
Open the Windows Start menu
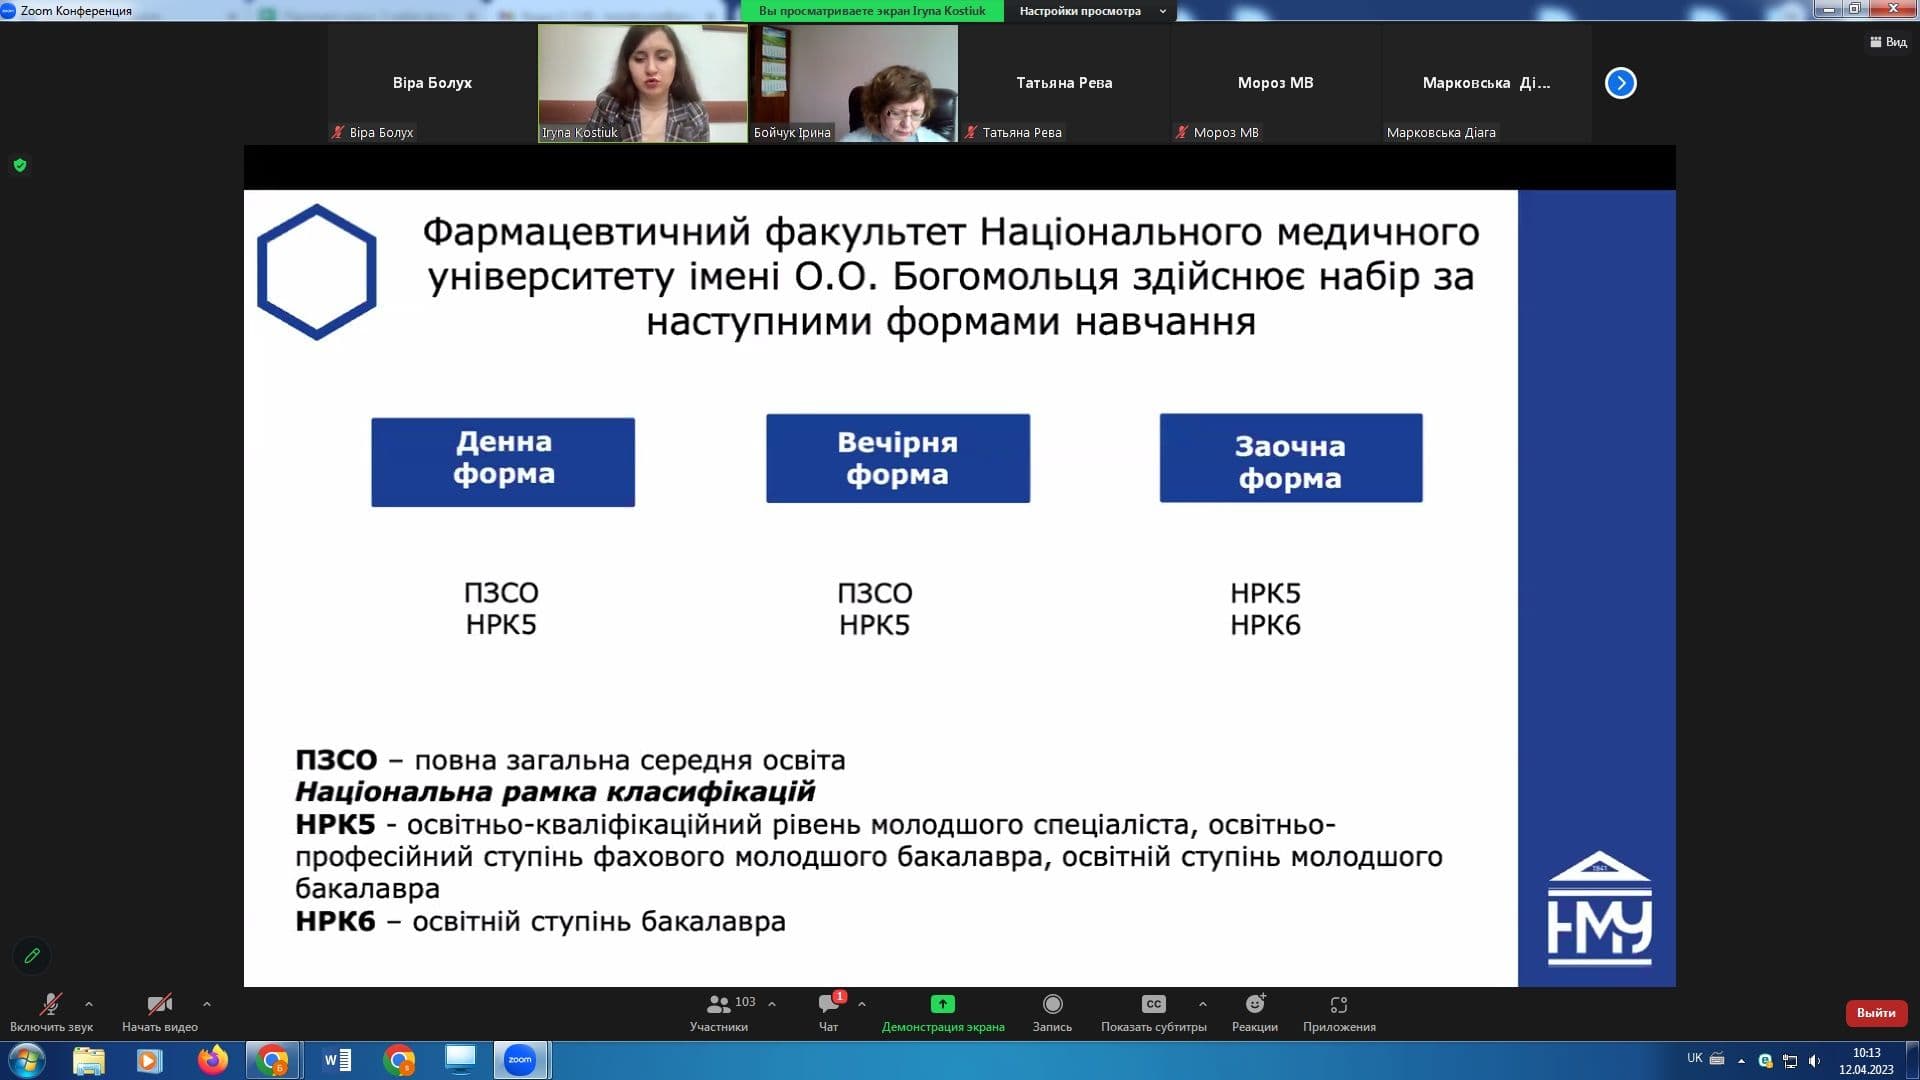(26, 1060)
